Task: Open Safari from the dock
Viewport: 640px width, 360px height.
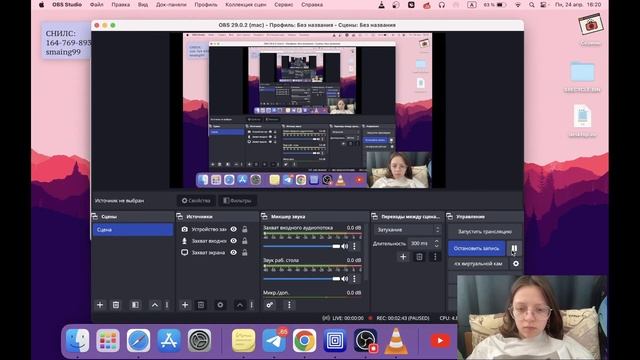Action: click(x=138, y=340)
